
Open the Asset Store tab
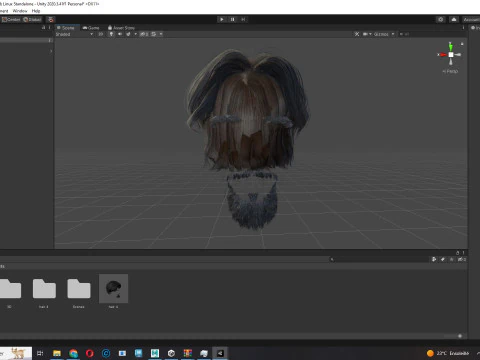tap(121, 28)
